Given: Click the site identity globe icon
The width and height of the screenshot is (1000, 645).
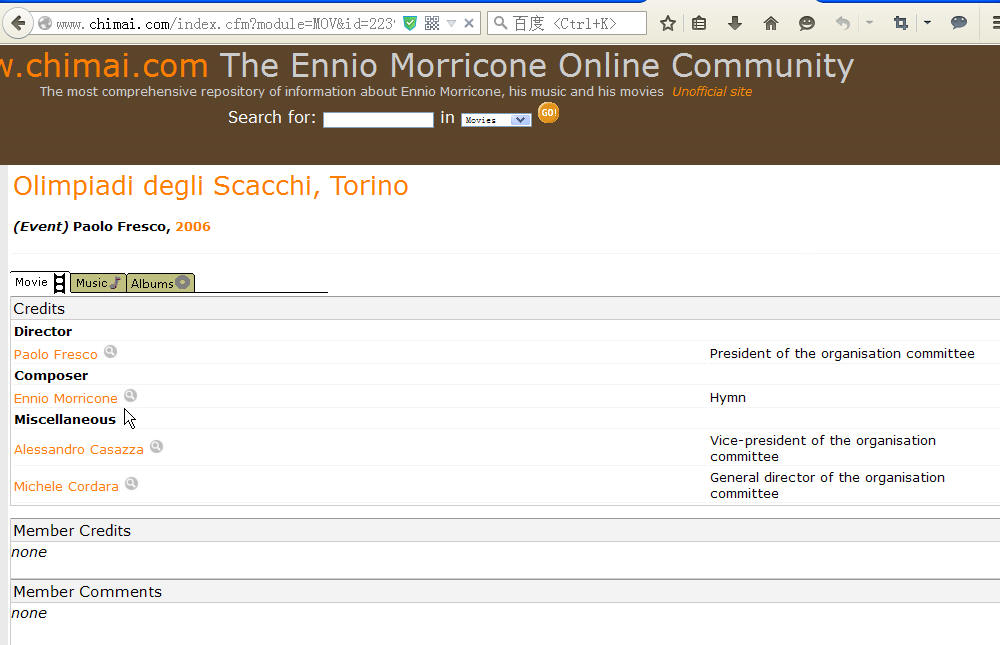Looking at the screenshot, I should tap(45, 24).
